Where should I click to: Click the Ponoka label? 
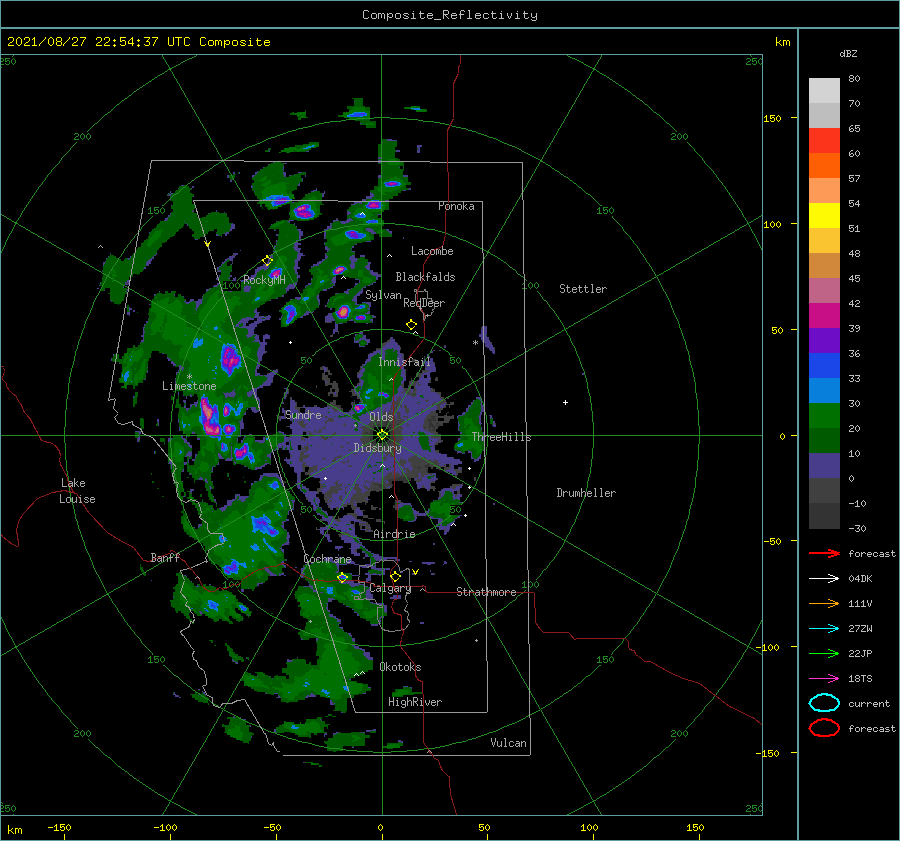click(x=456, y=206)
